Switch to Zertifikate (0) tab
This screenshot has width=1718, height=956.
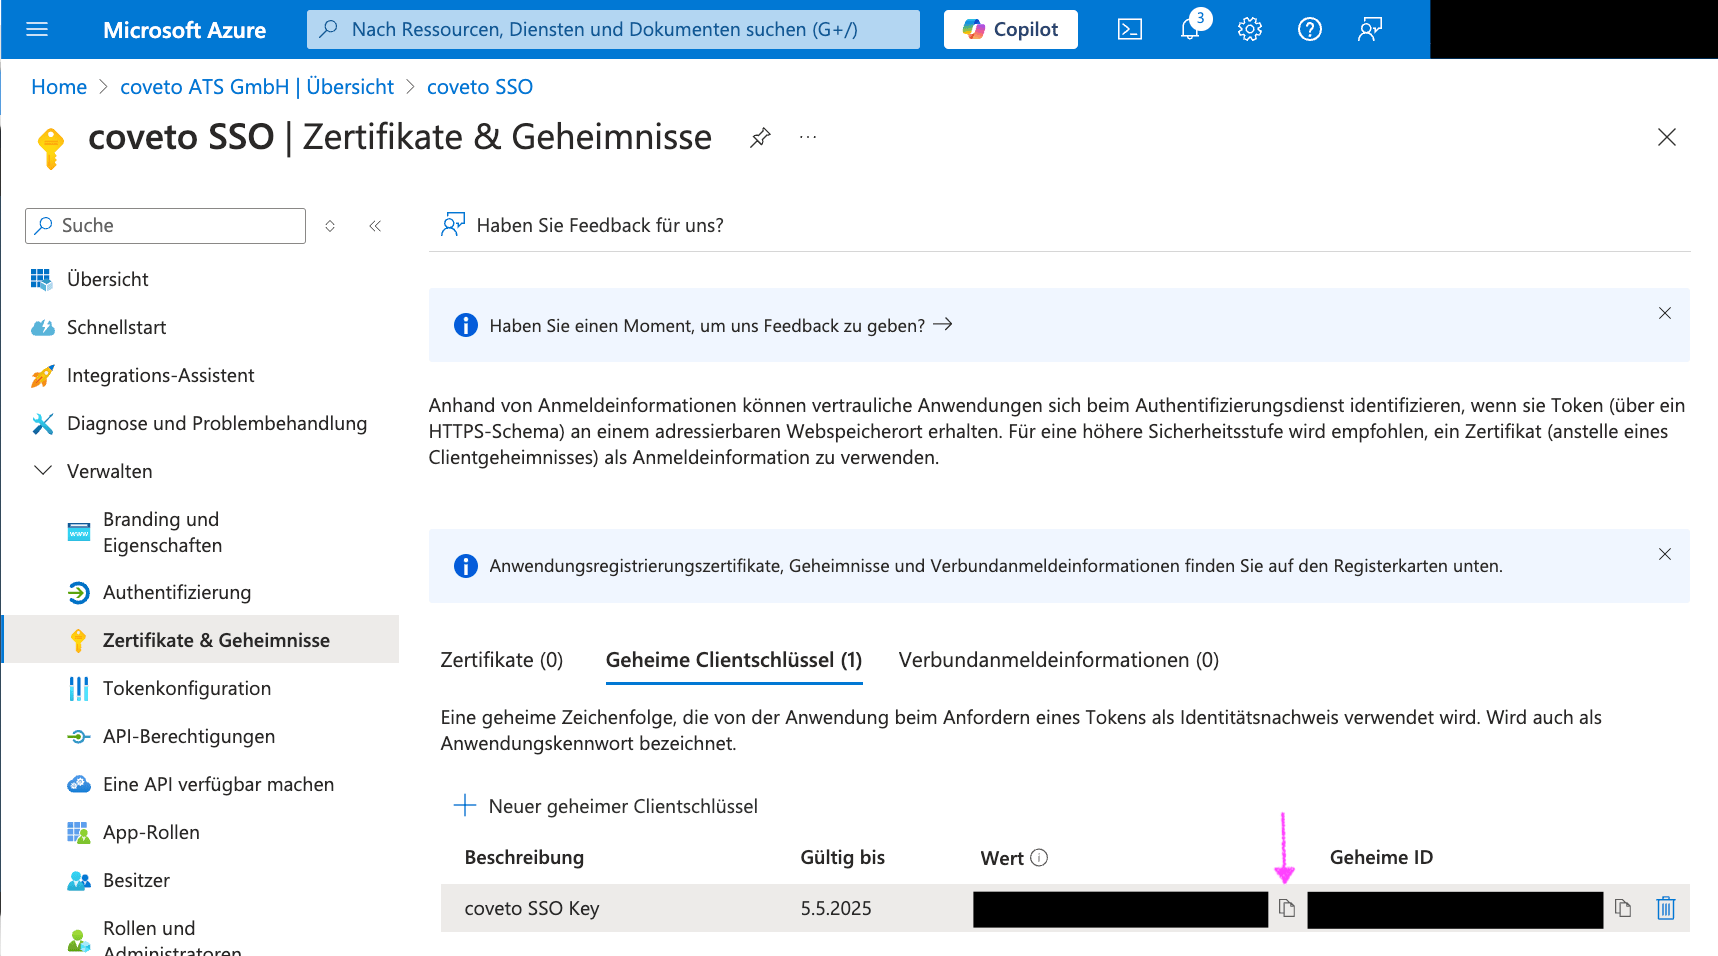tap(502, 660)
